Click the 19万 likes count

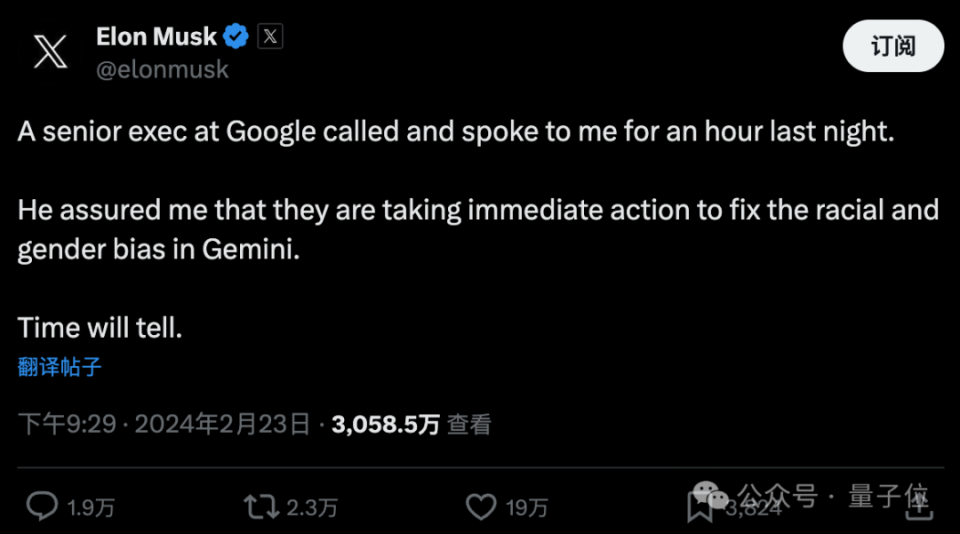[527, 508]
